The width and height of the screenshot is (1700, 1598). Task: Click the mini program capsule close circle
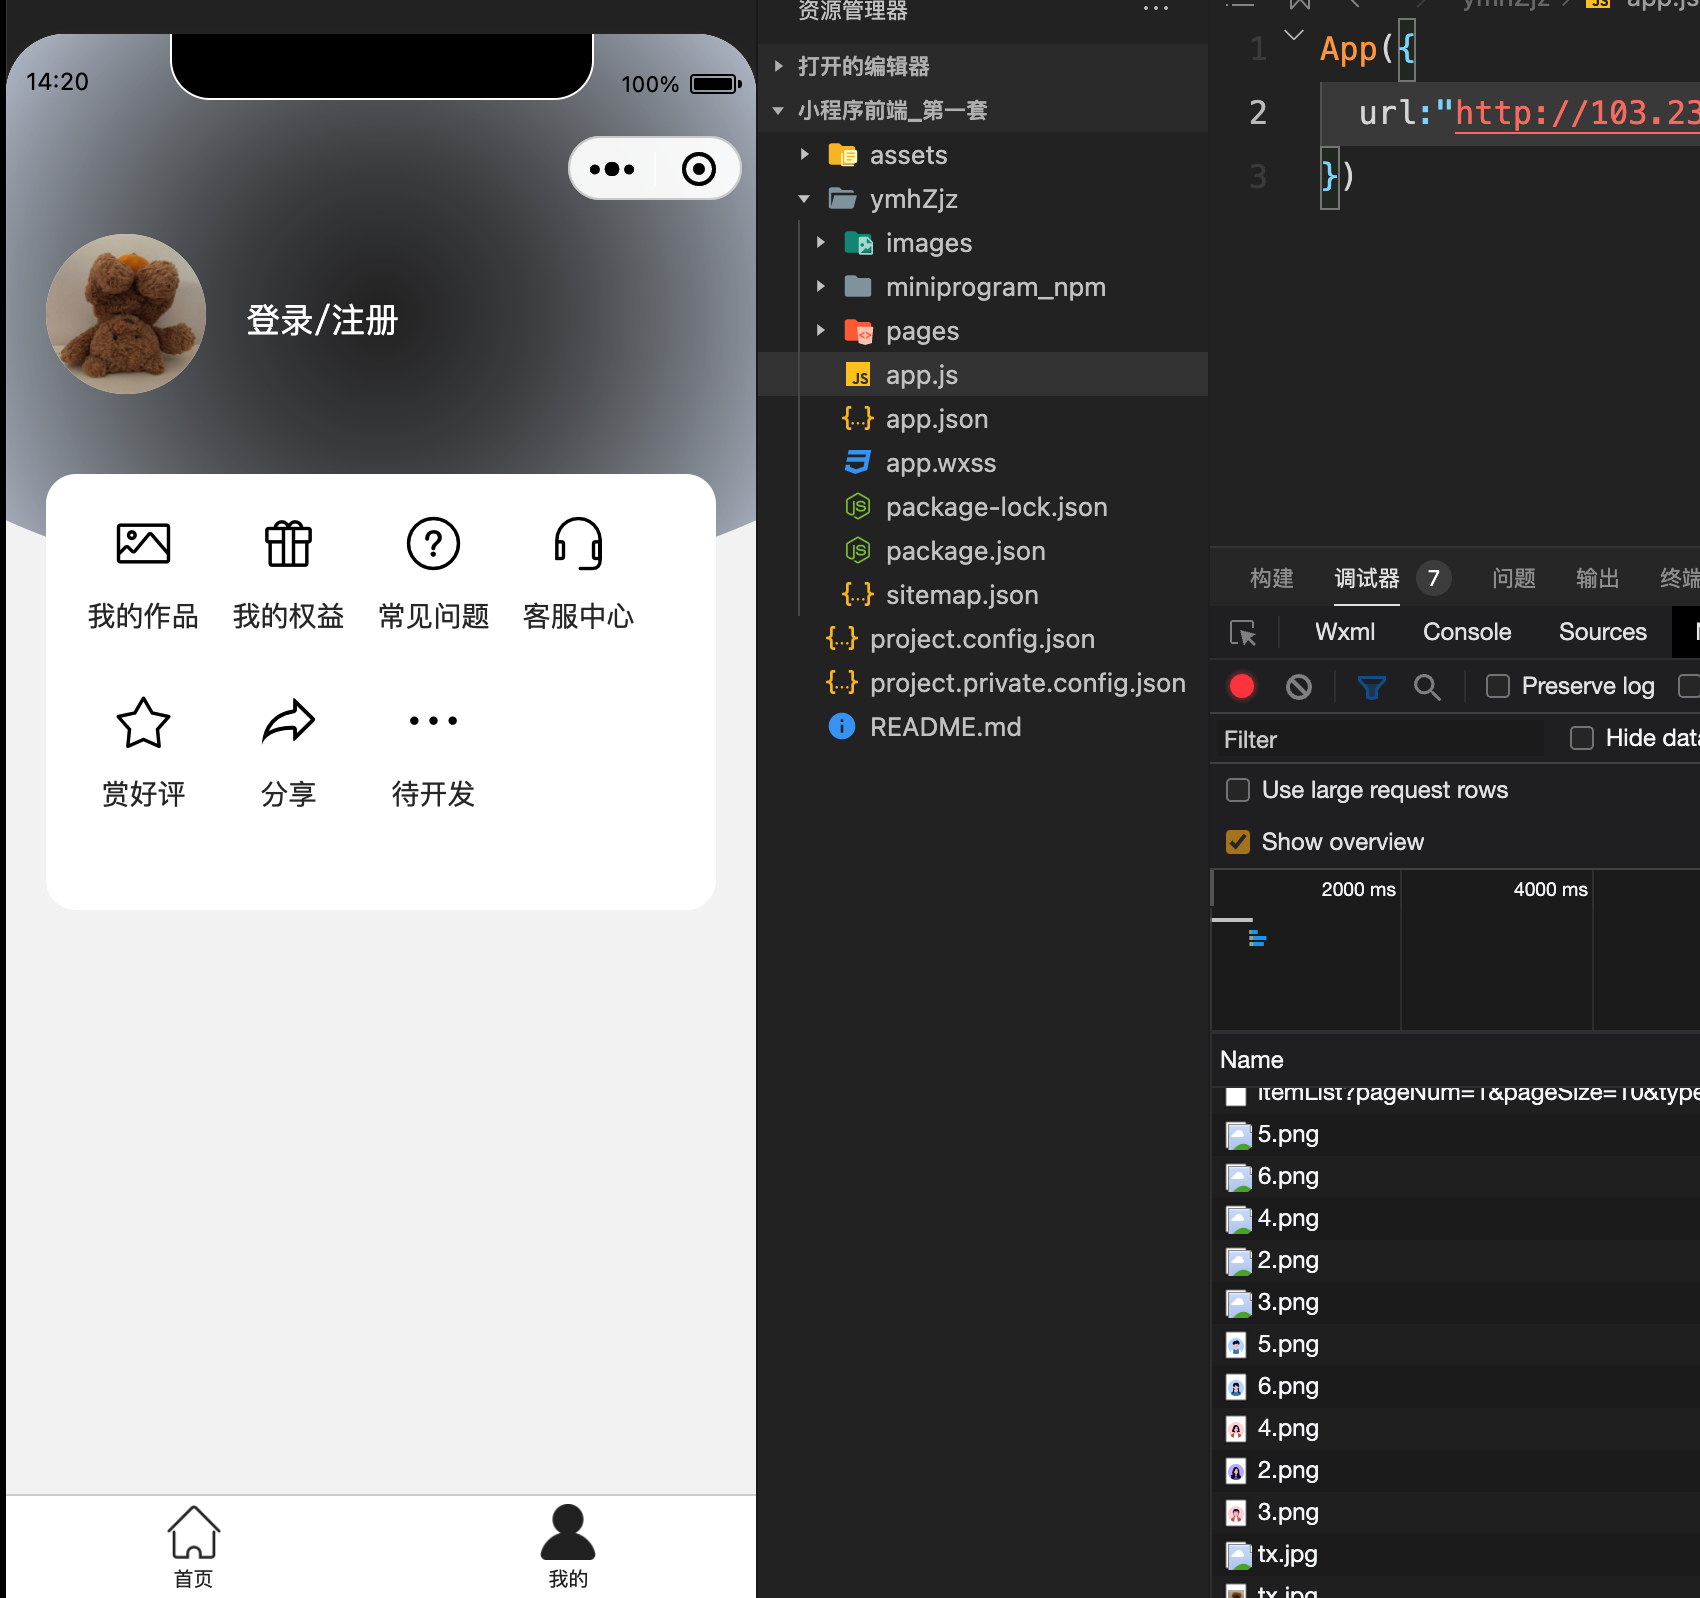coord(698,169)
